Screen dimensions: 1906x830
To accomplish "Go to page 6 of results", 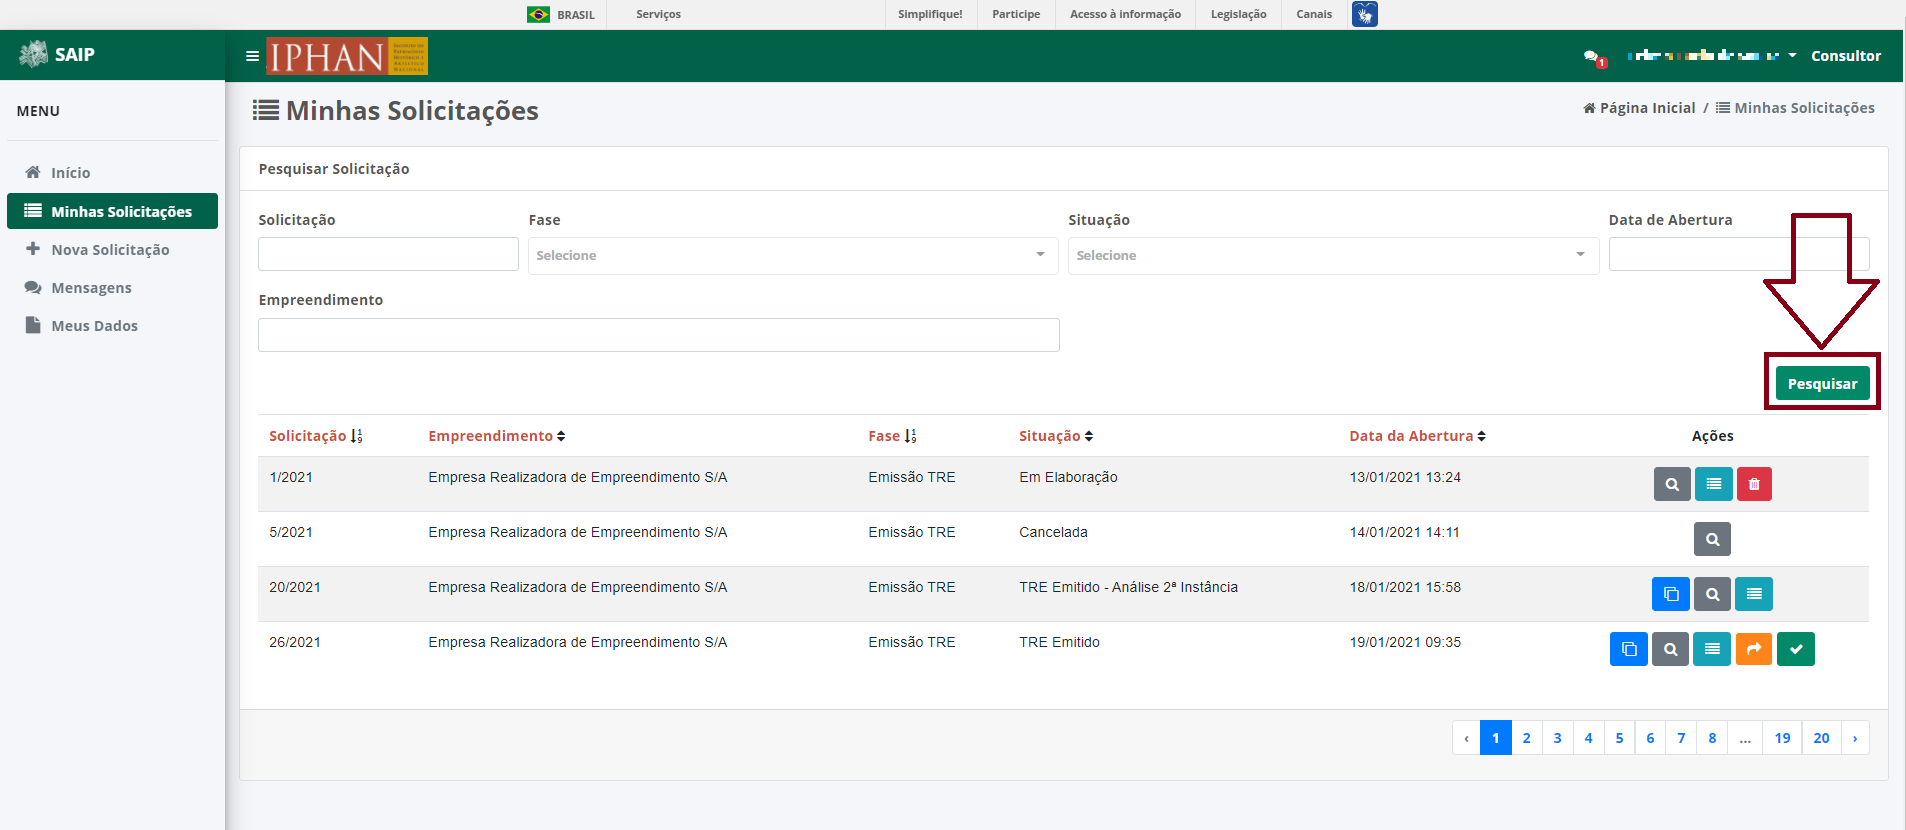I will point(1650,738).
